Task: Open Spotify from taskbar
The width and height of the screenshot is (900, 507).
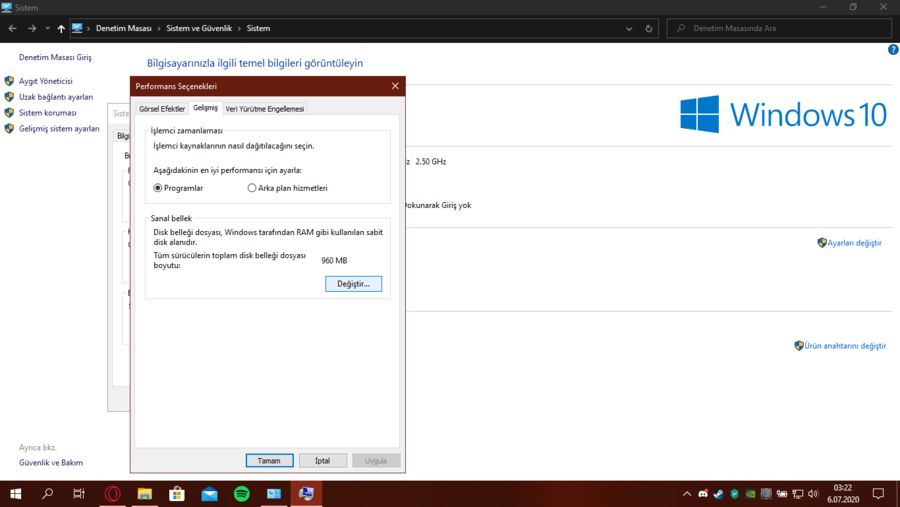Action: [242, 494]
